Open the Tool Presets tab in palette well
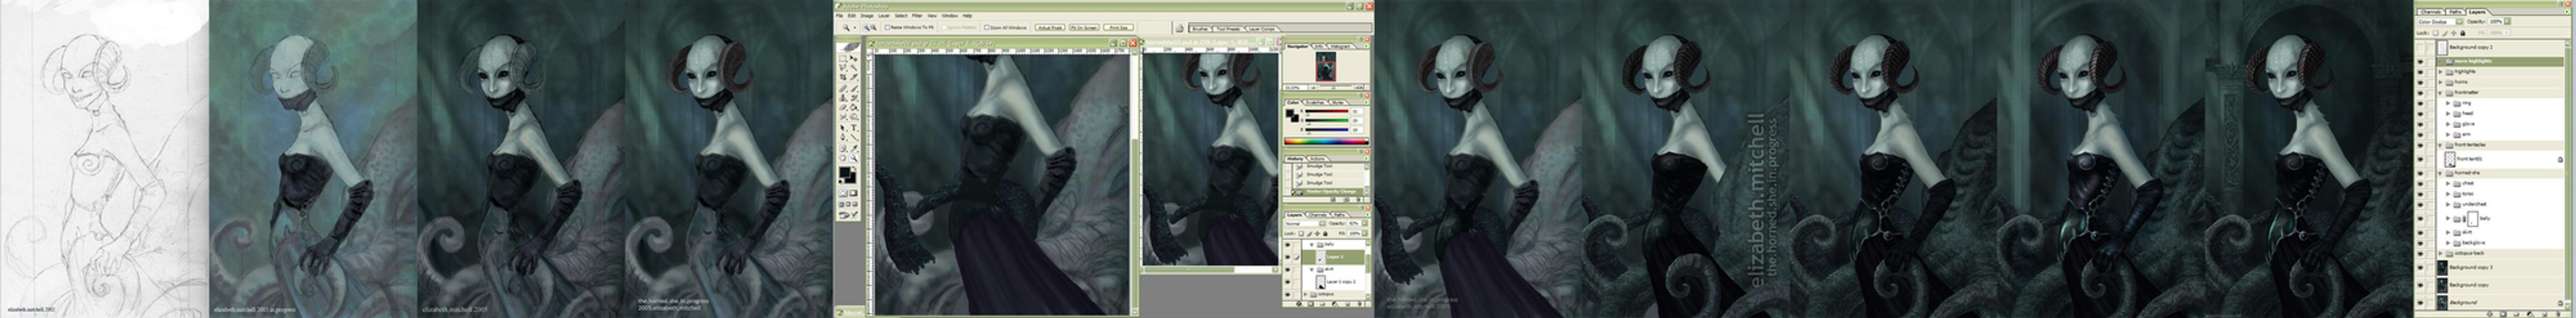Screen dimensions: 2576x318 [1227, 29]
